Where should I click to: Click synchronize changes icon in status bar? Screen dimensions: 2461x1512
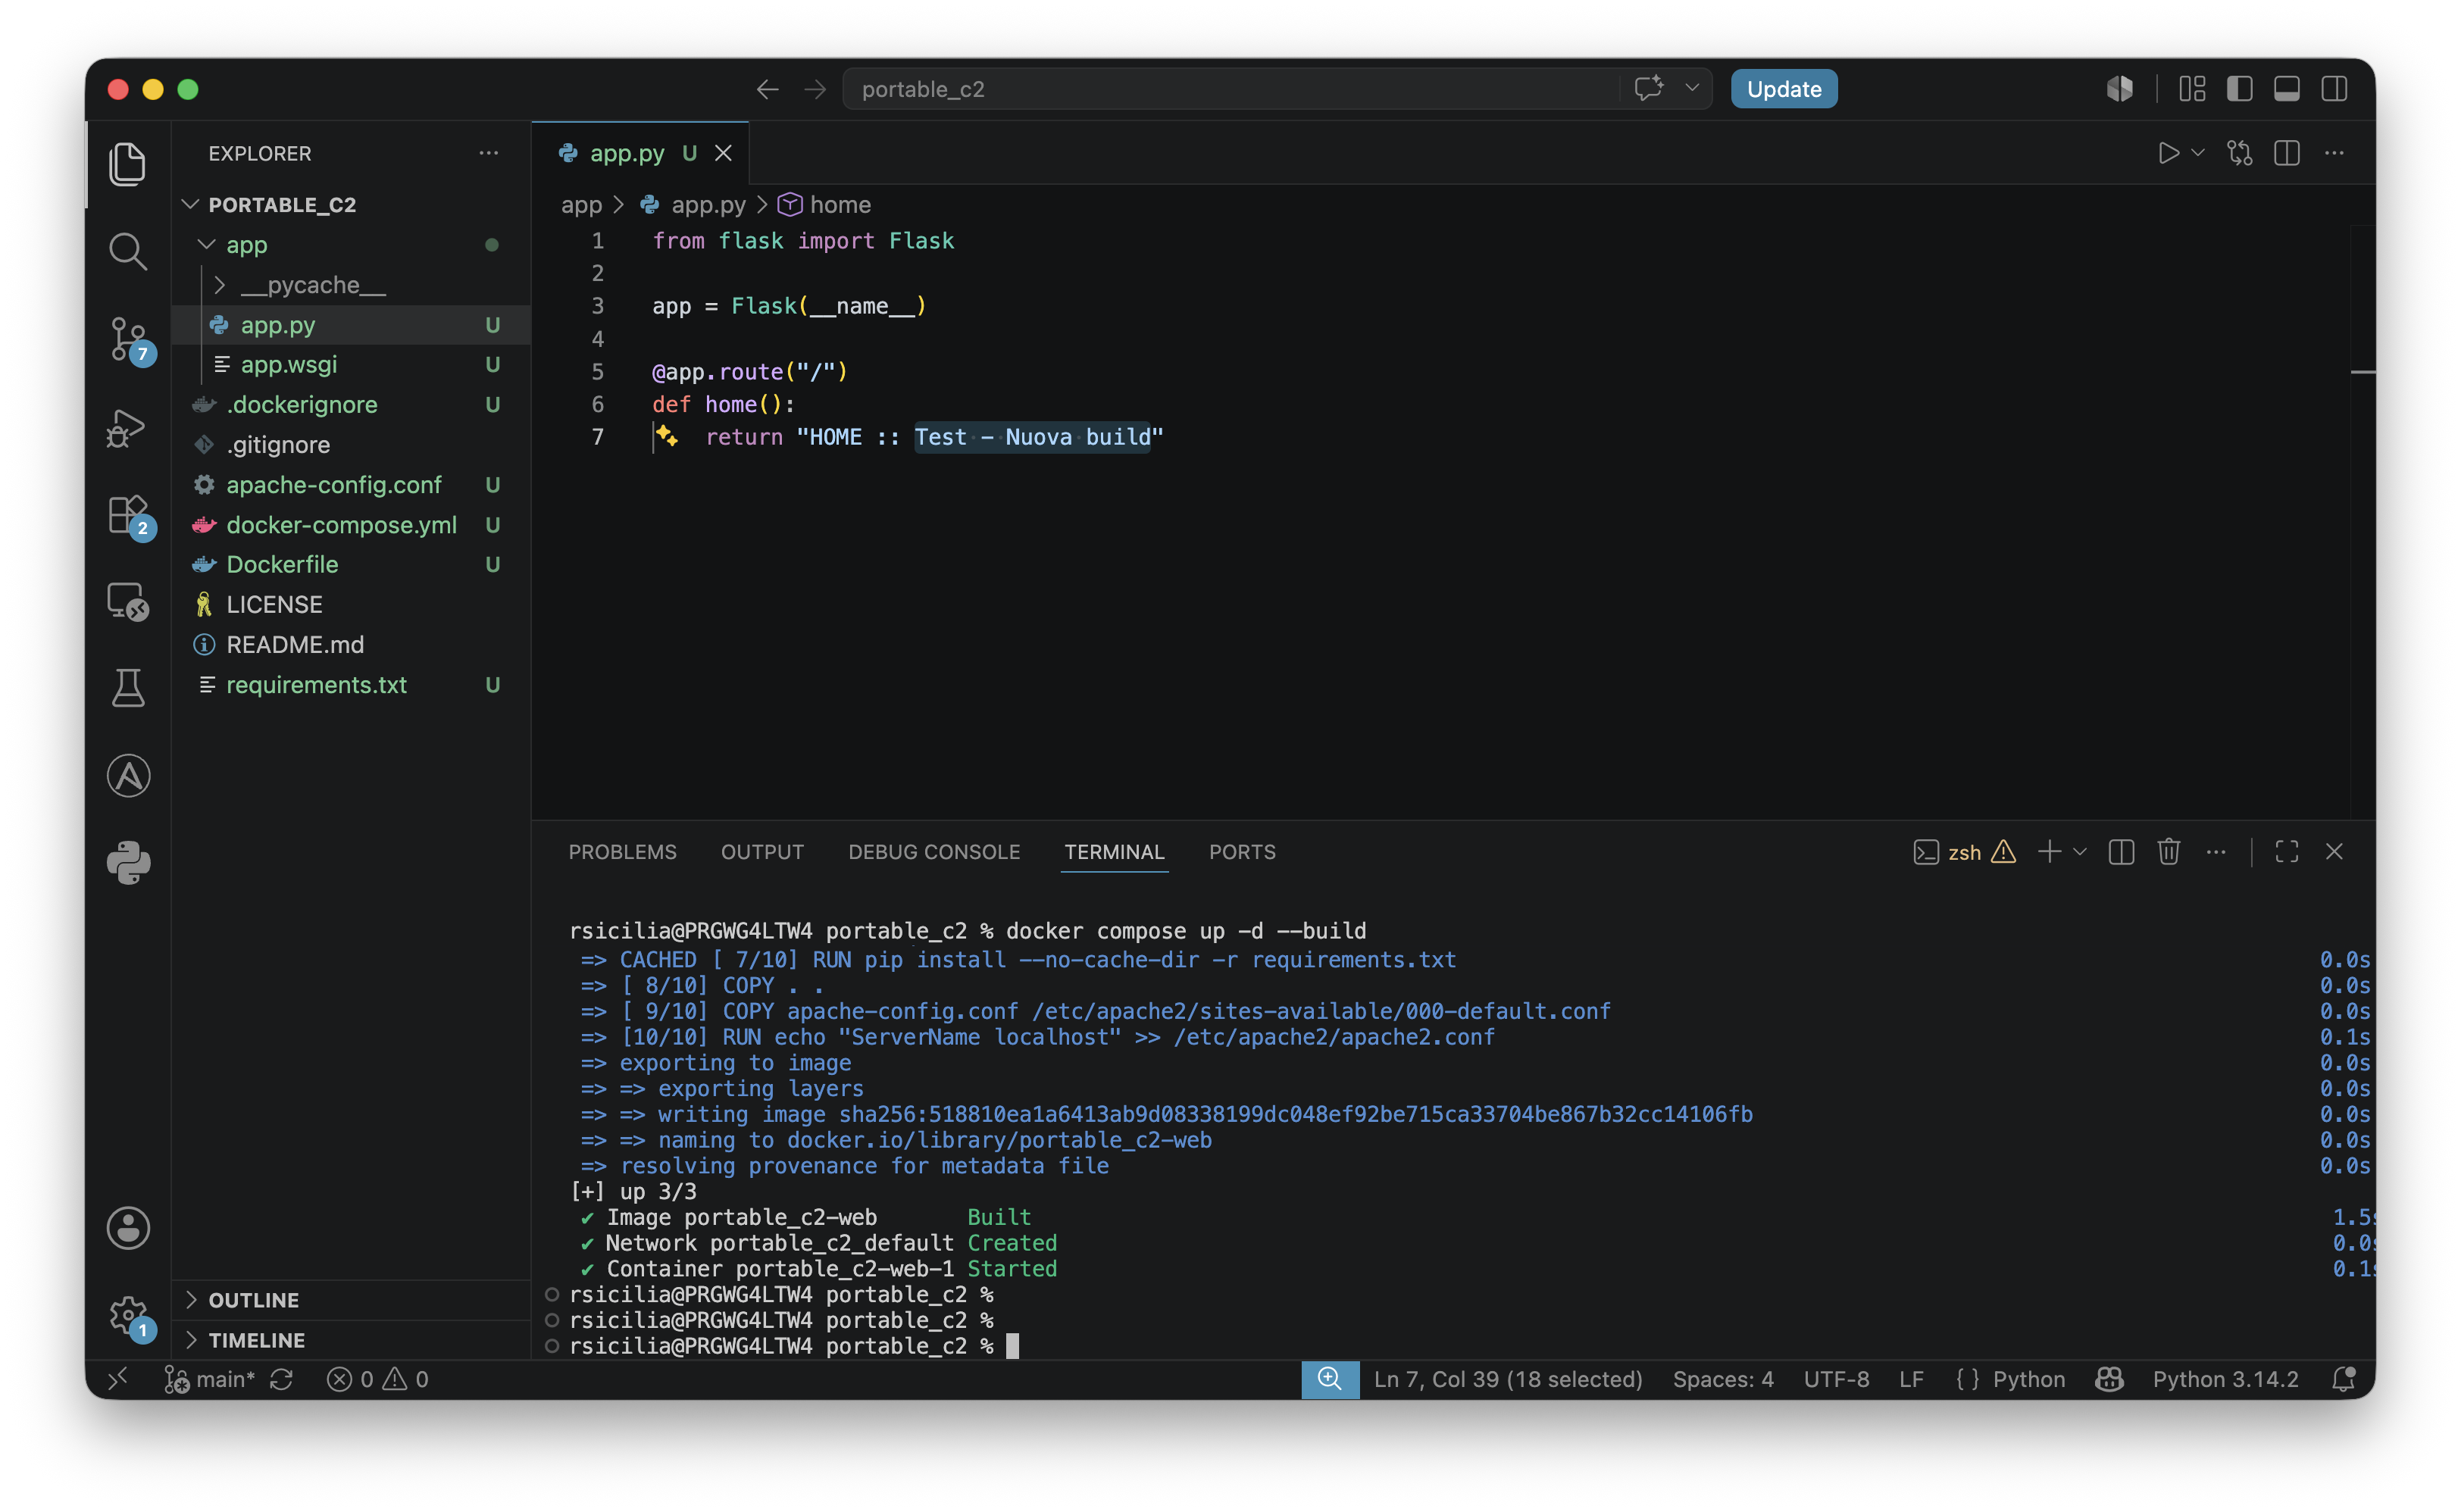tap(282, 1379)
